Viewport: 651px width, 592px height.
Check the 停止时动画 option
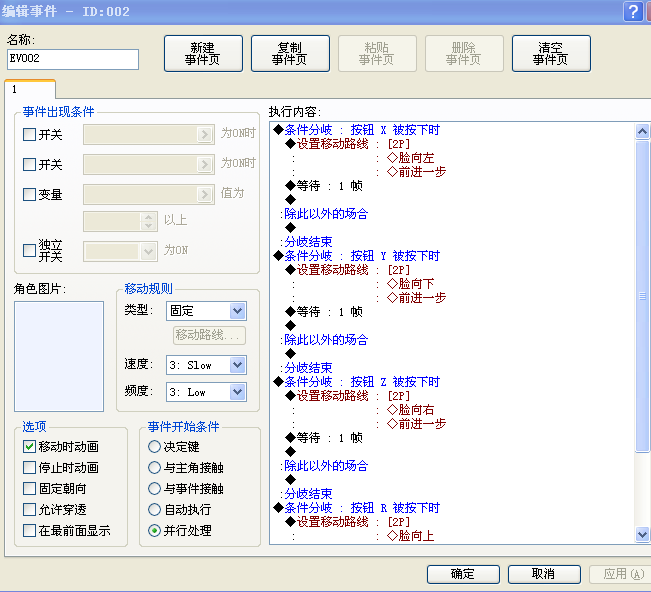click(29, 467)
